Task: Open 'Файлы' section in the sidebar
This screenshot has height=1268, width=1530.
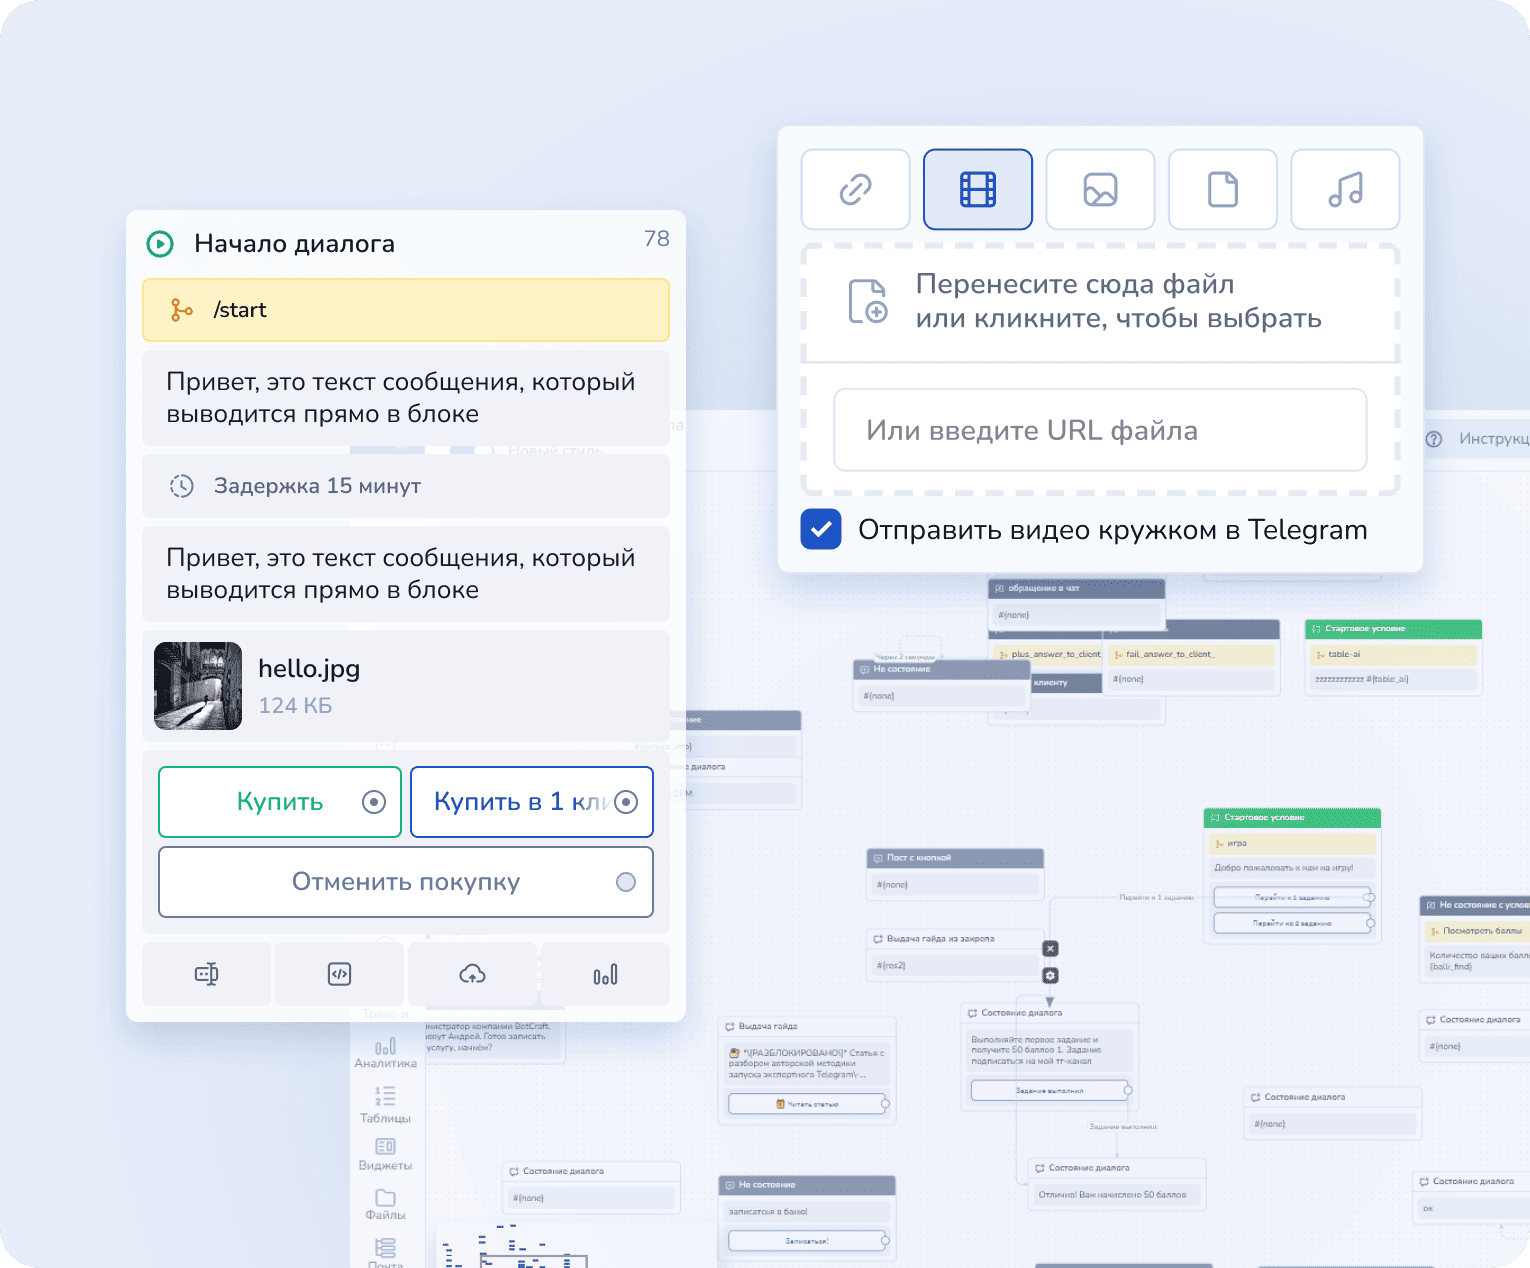Action: [x=385, y=1204]
